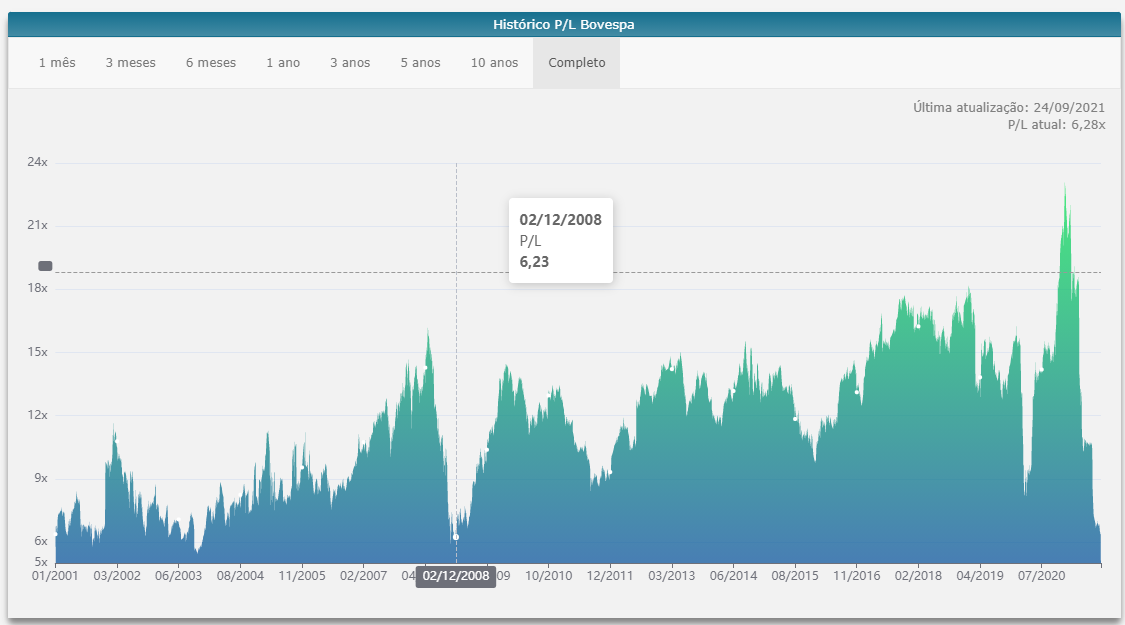Click the 10/2010 label on the x-axis

click(548, 576)
